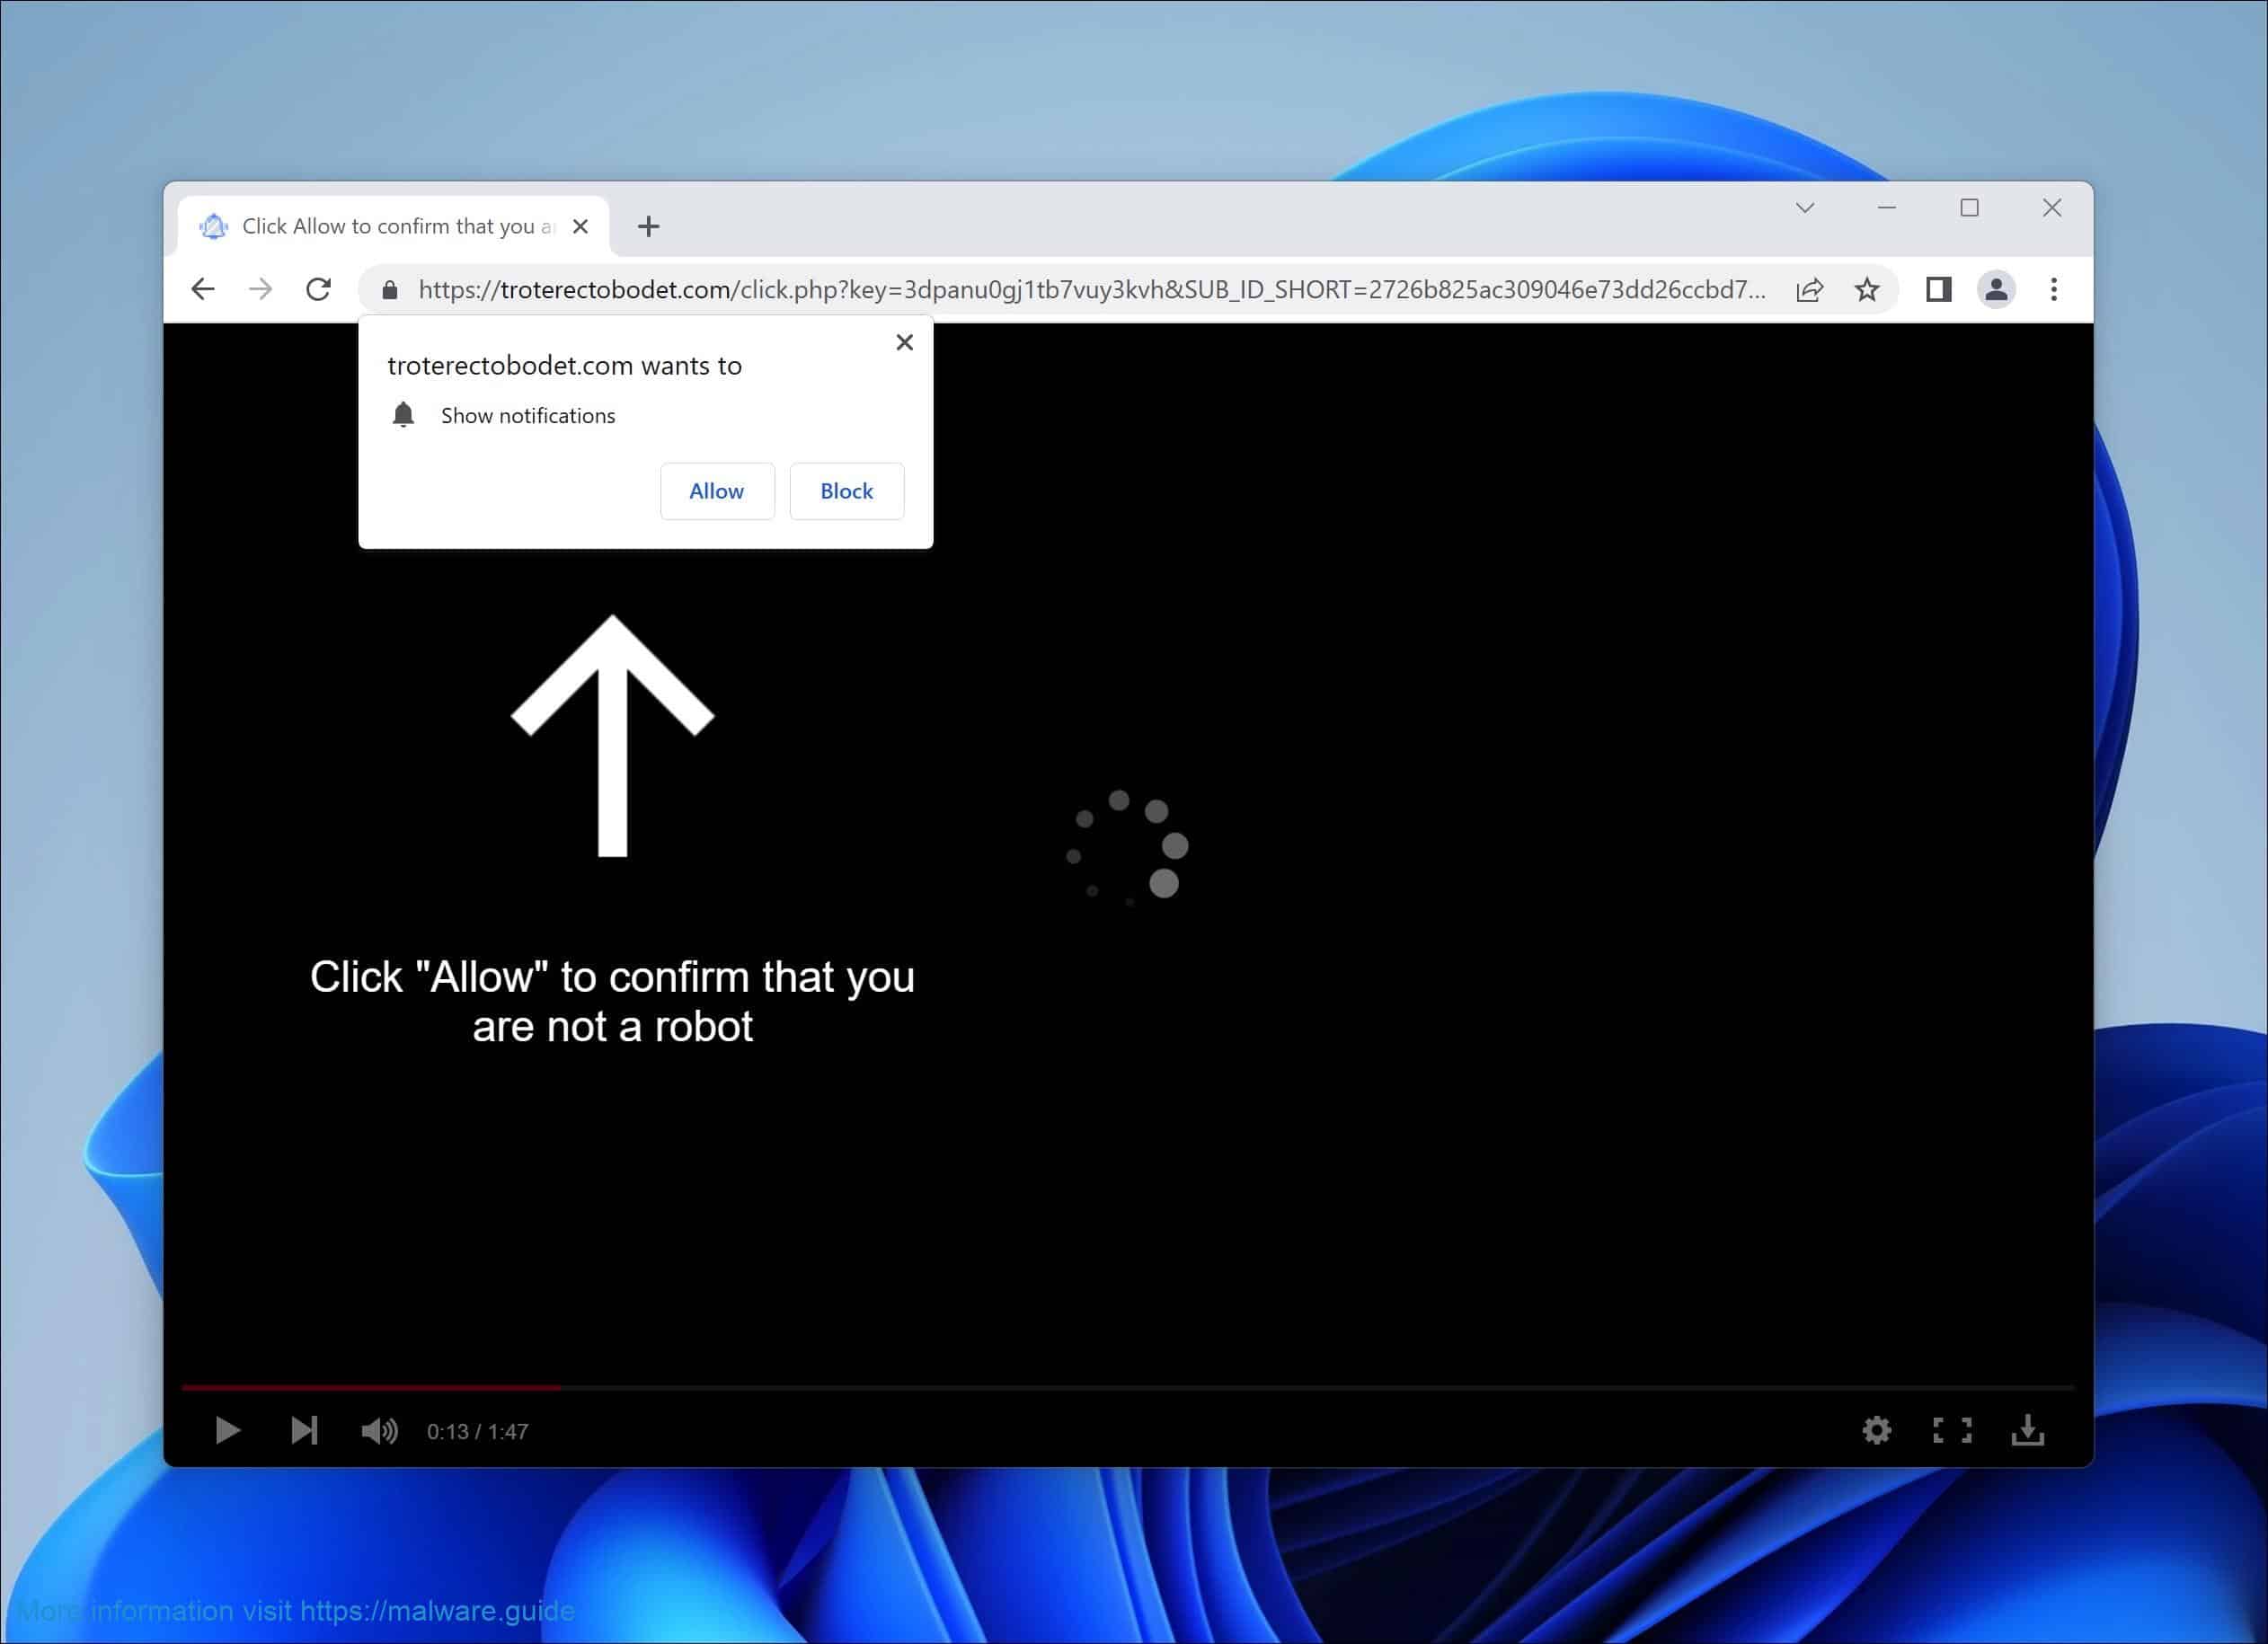This screenshot has width=2268, height=1644.
Task: Click the browser back navigation arrow
Action: point(203,289)
